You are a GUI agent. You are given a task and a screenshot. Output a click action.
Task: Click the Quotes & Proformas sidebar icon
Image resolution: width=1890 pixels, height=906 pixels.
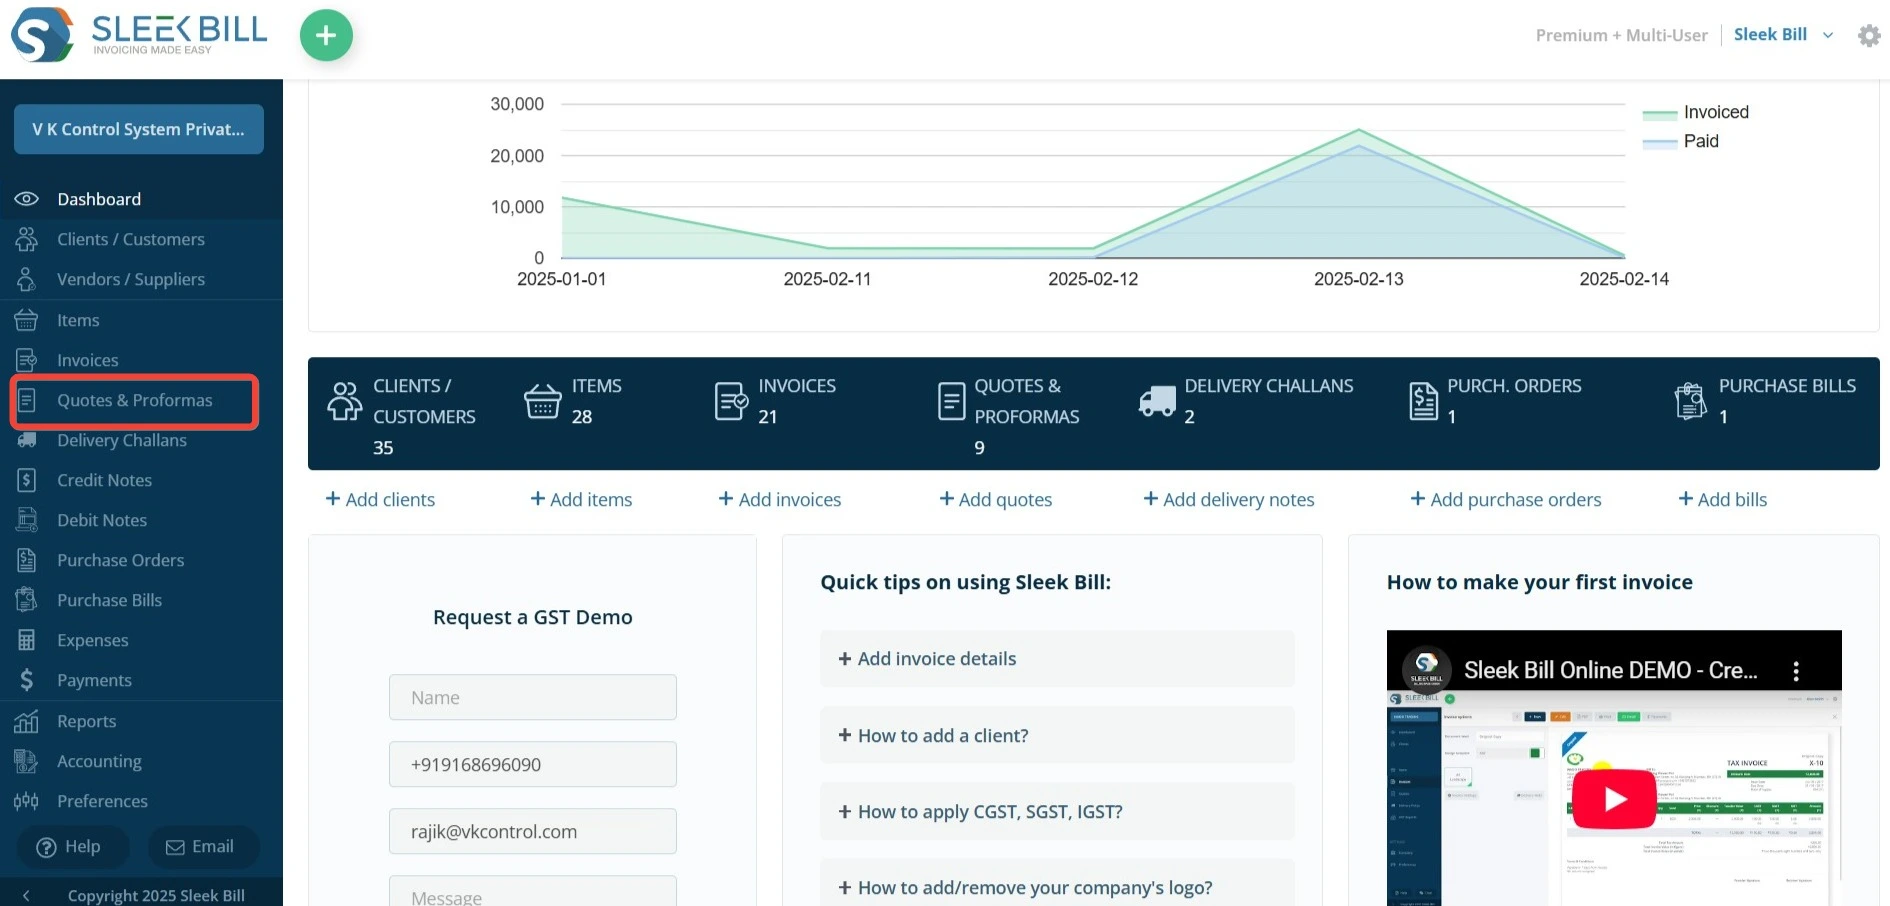coord(27,400)
